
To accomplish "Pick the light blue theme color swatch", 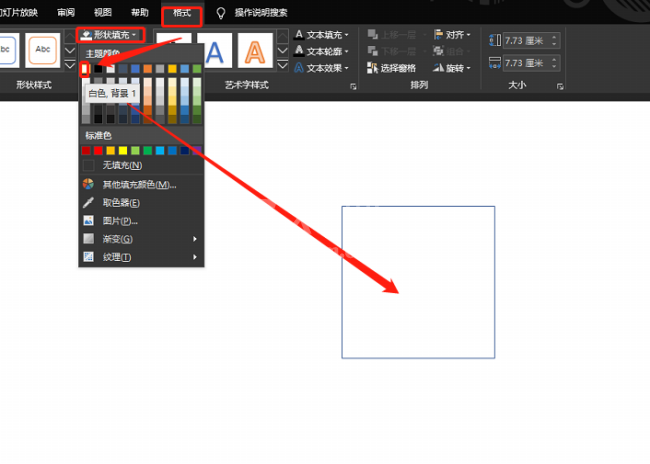I will [184, 69].
